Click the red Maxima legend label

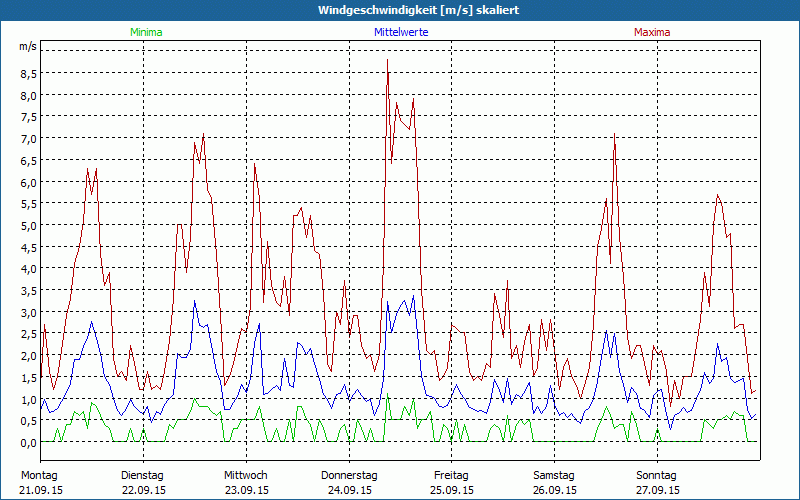(652, 32)
